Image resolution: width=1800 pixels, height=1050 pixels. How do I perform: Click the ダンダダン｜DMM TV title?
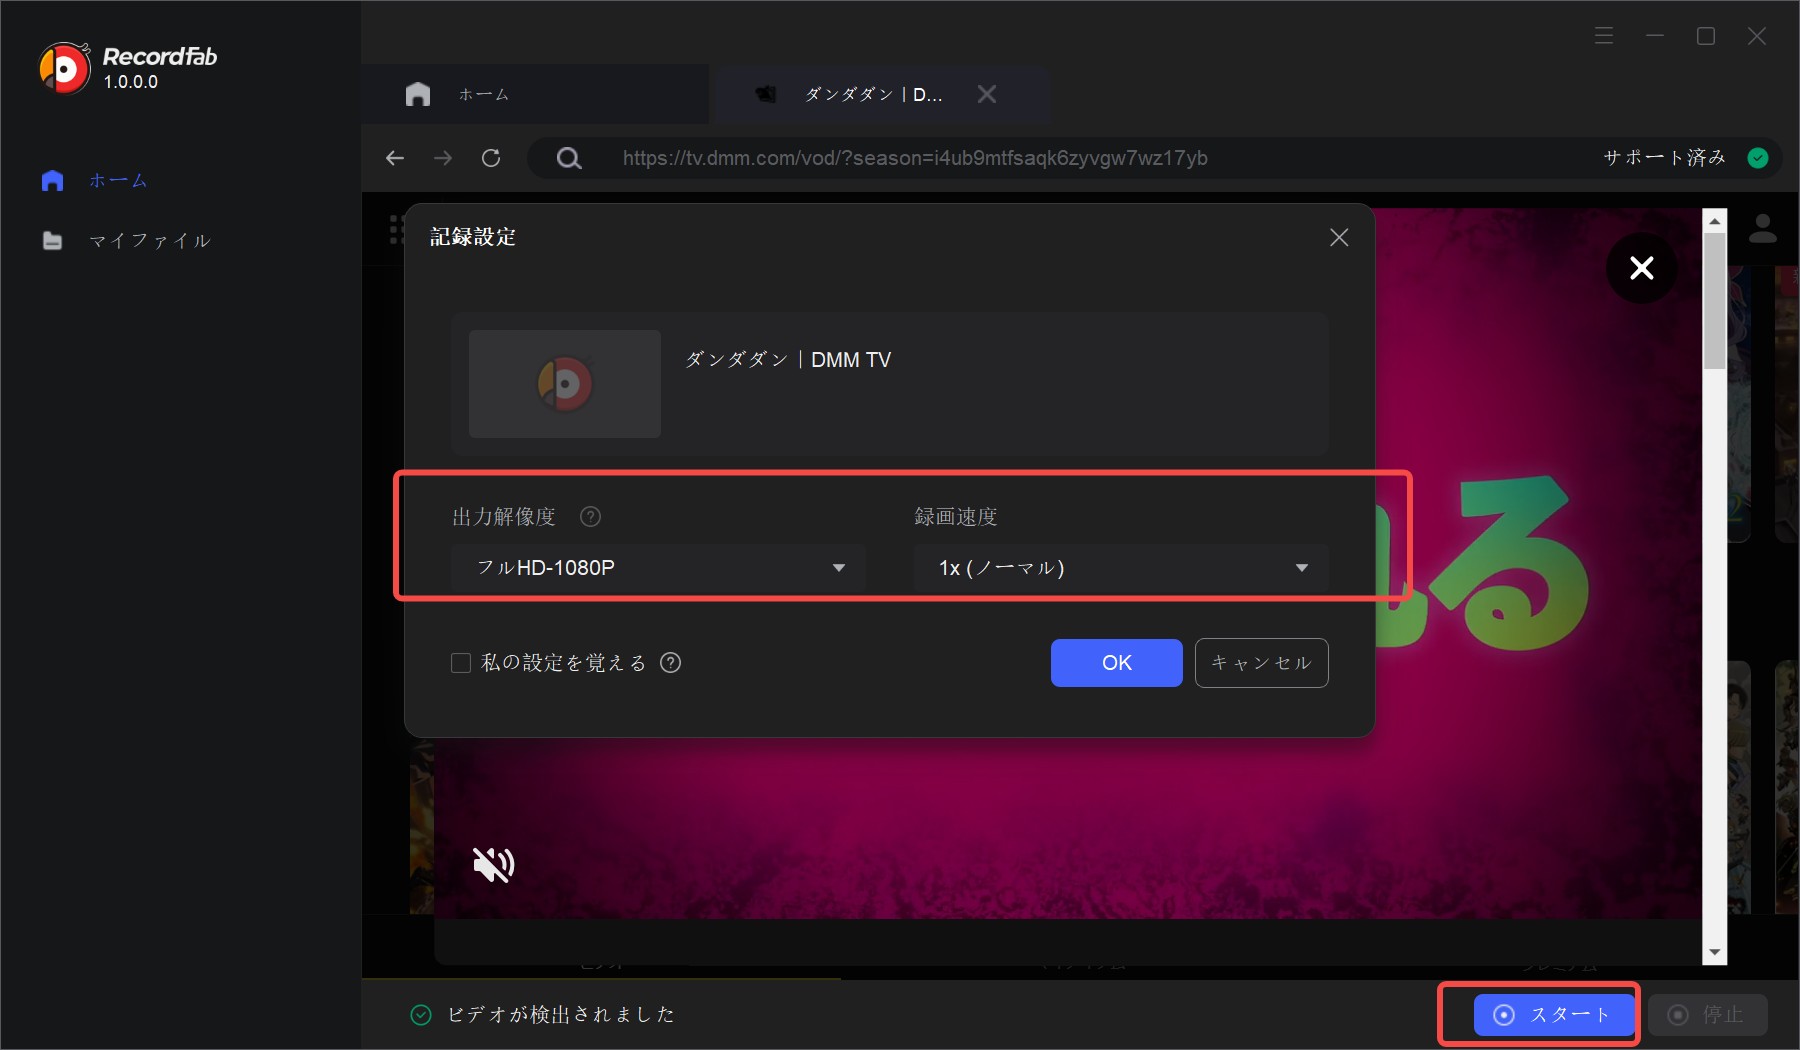788,360
